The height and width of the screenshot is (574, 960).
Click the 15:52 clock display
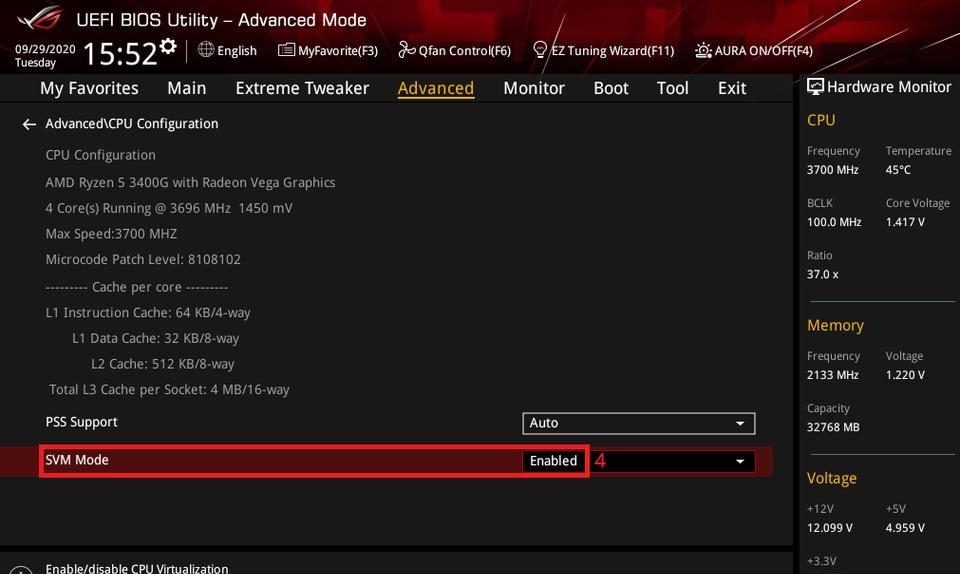(x=120, y=53)
